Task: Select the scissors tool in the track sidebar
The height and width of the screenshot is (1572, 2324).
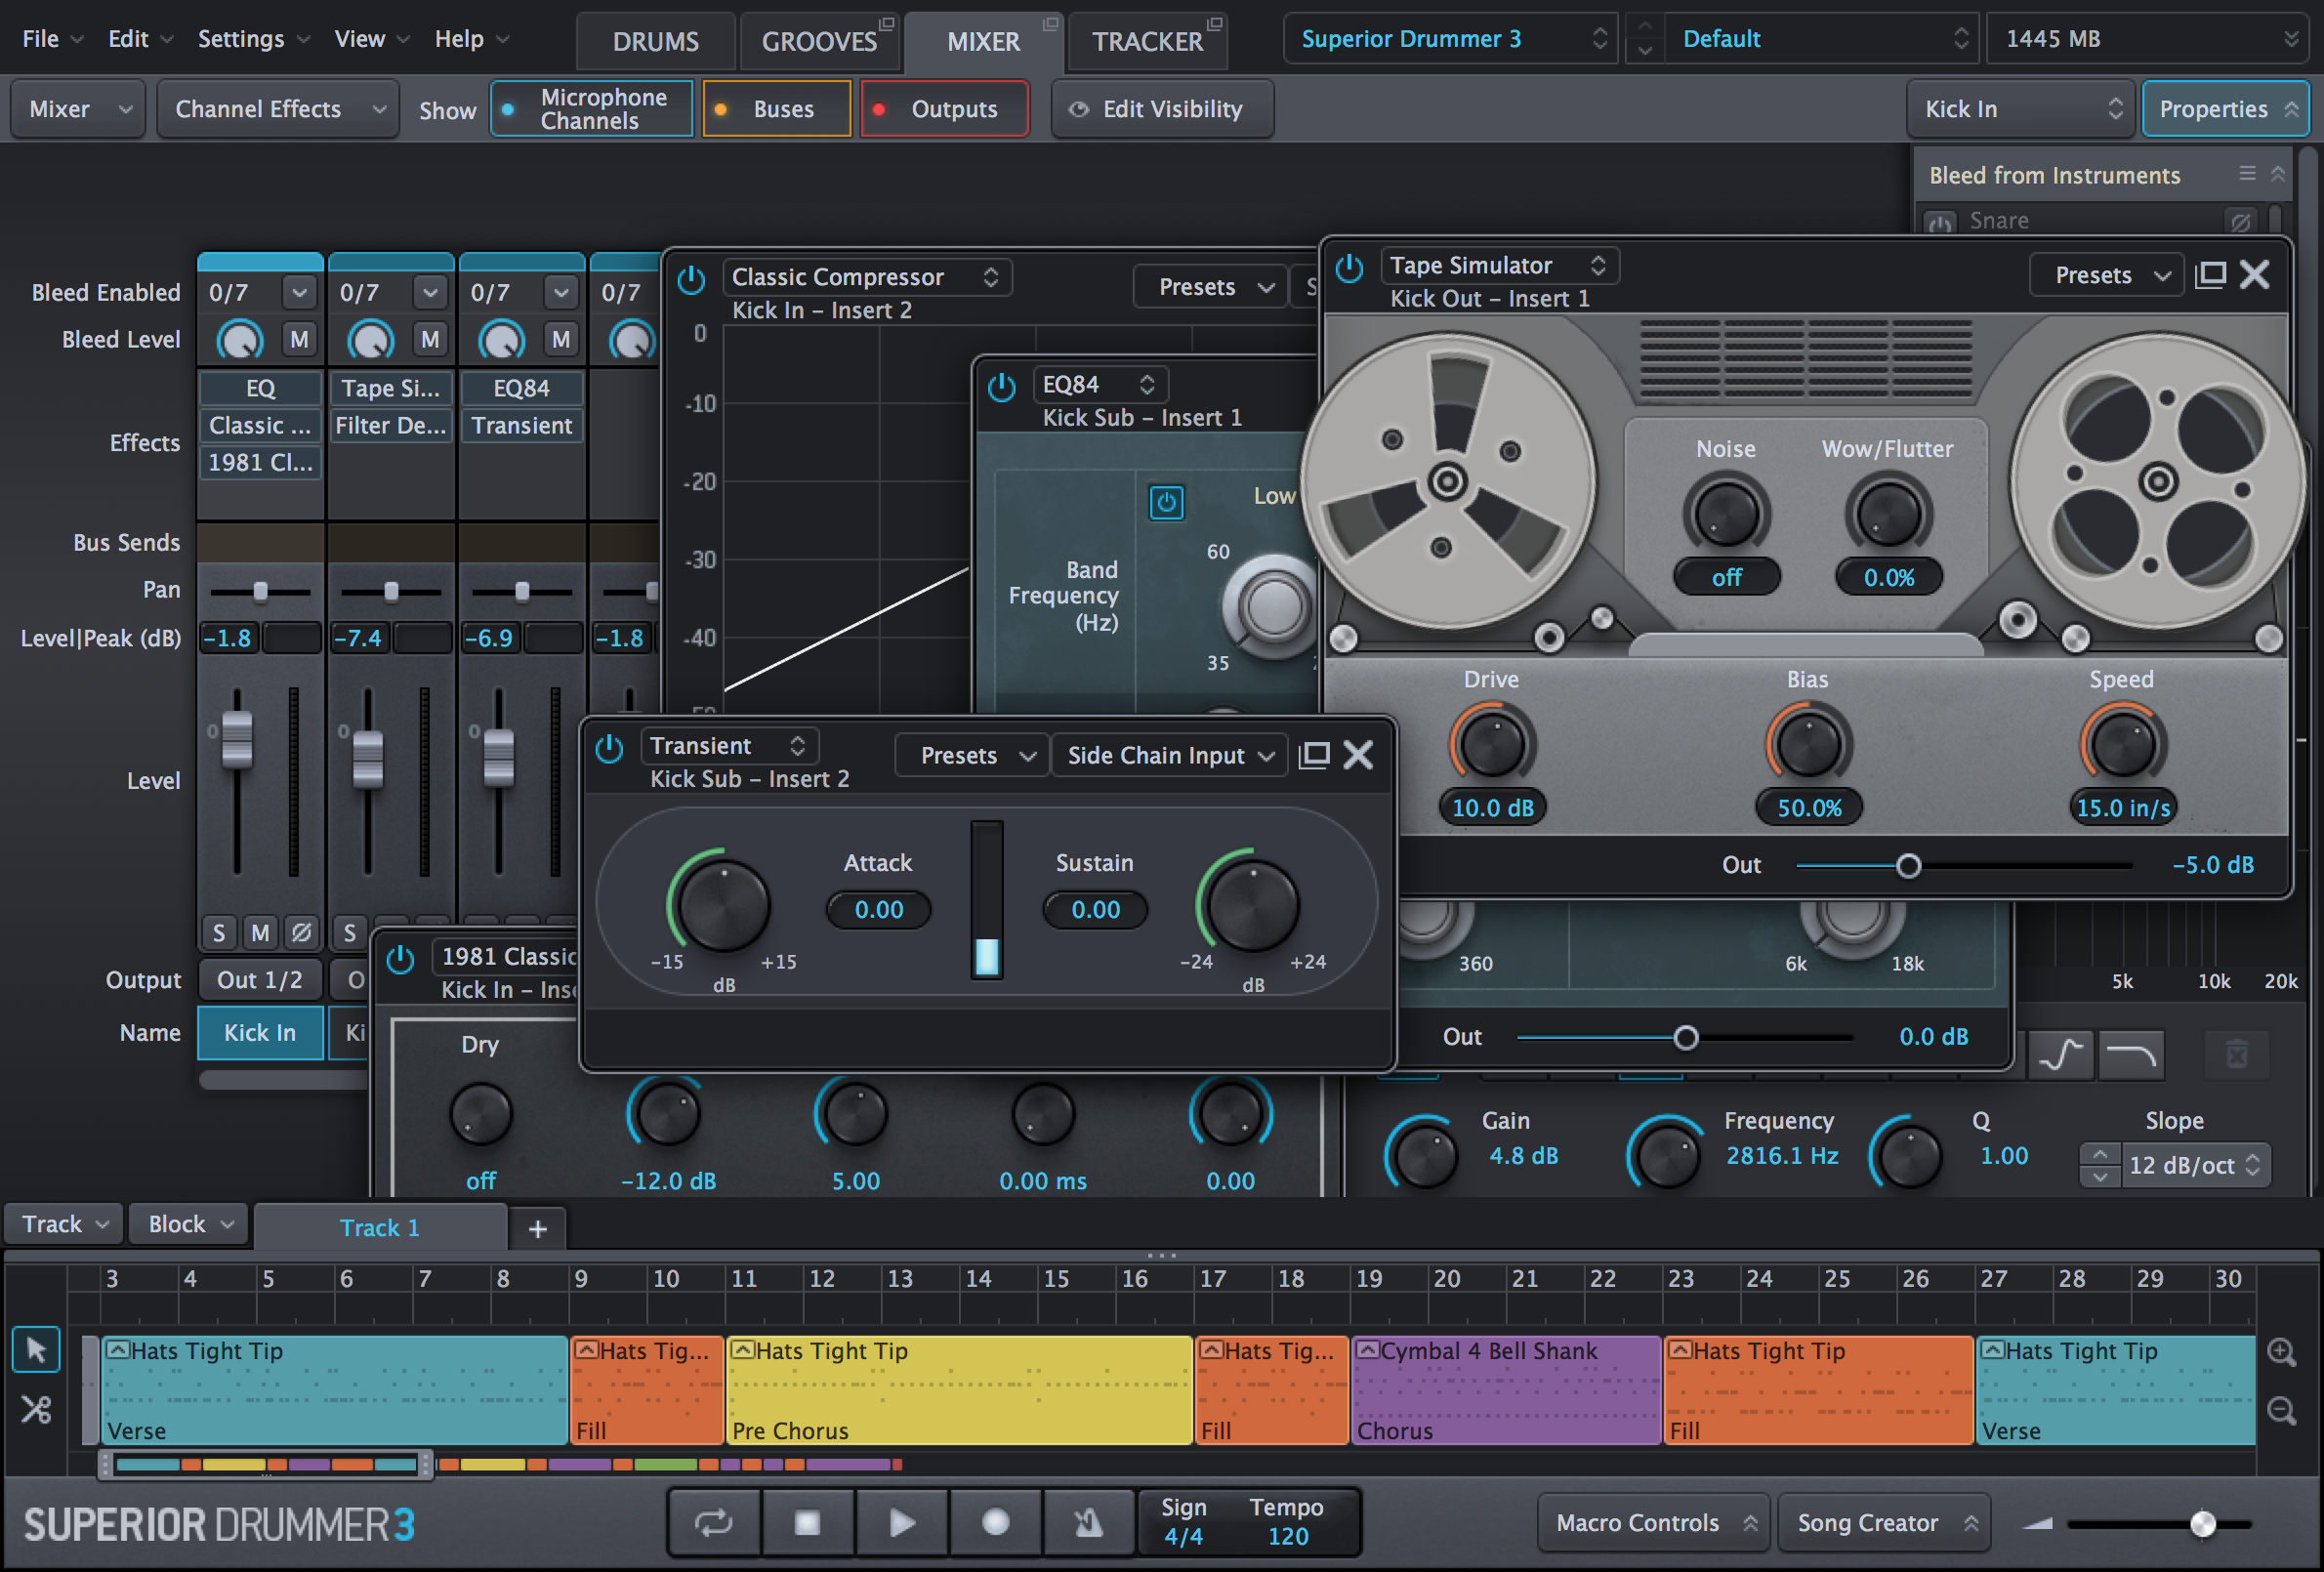Action: [x=36, y=1409]
